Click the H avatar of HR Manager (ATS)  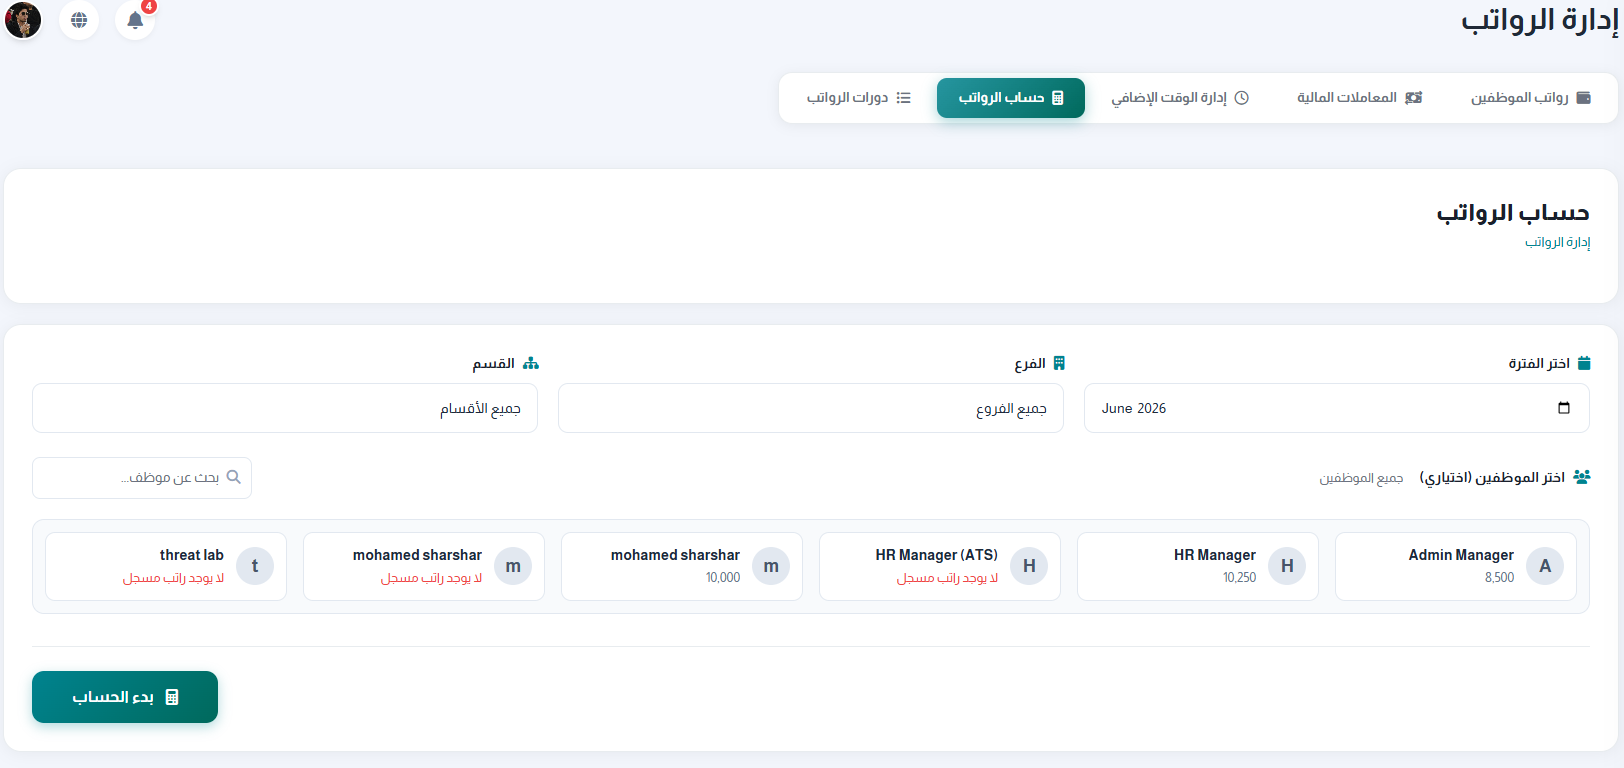click(1029, 566)
